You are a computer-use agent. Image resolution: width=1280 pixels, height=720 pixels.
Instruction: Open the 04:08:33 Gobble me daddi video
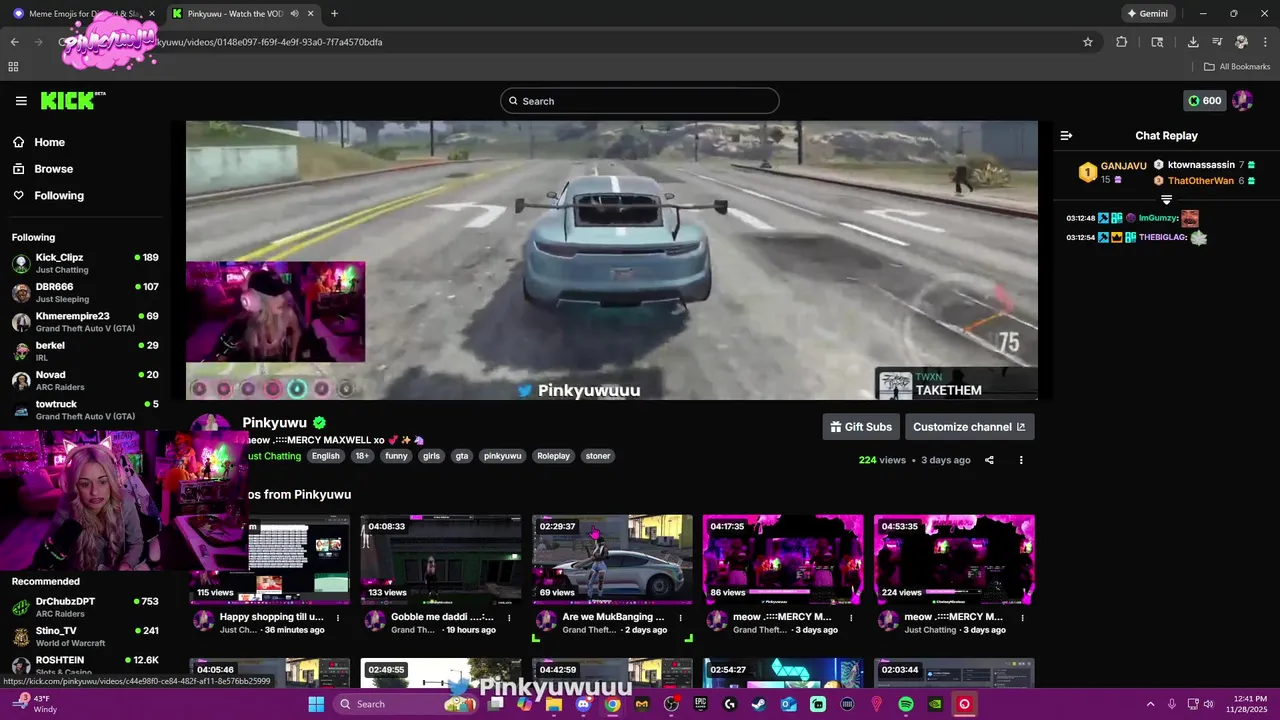[441, 560]
